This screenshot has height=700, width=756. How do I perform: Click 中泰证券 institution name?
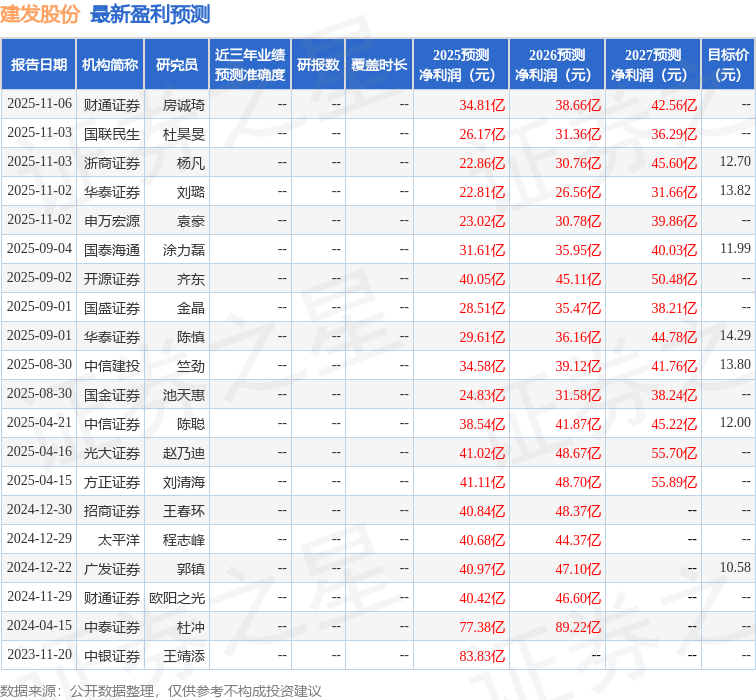click(x=112, y=627)
